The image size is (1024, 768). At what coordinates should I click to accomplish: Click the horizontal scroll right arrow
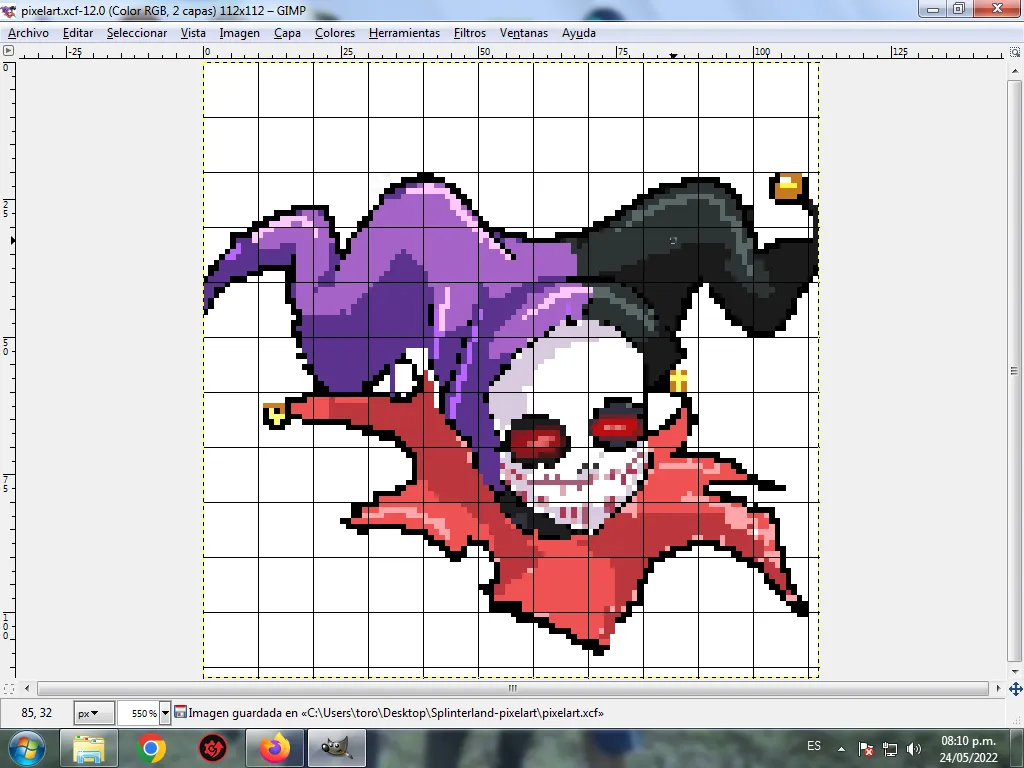[998, 688]
